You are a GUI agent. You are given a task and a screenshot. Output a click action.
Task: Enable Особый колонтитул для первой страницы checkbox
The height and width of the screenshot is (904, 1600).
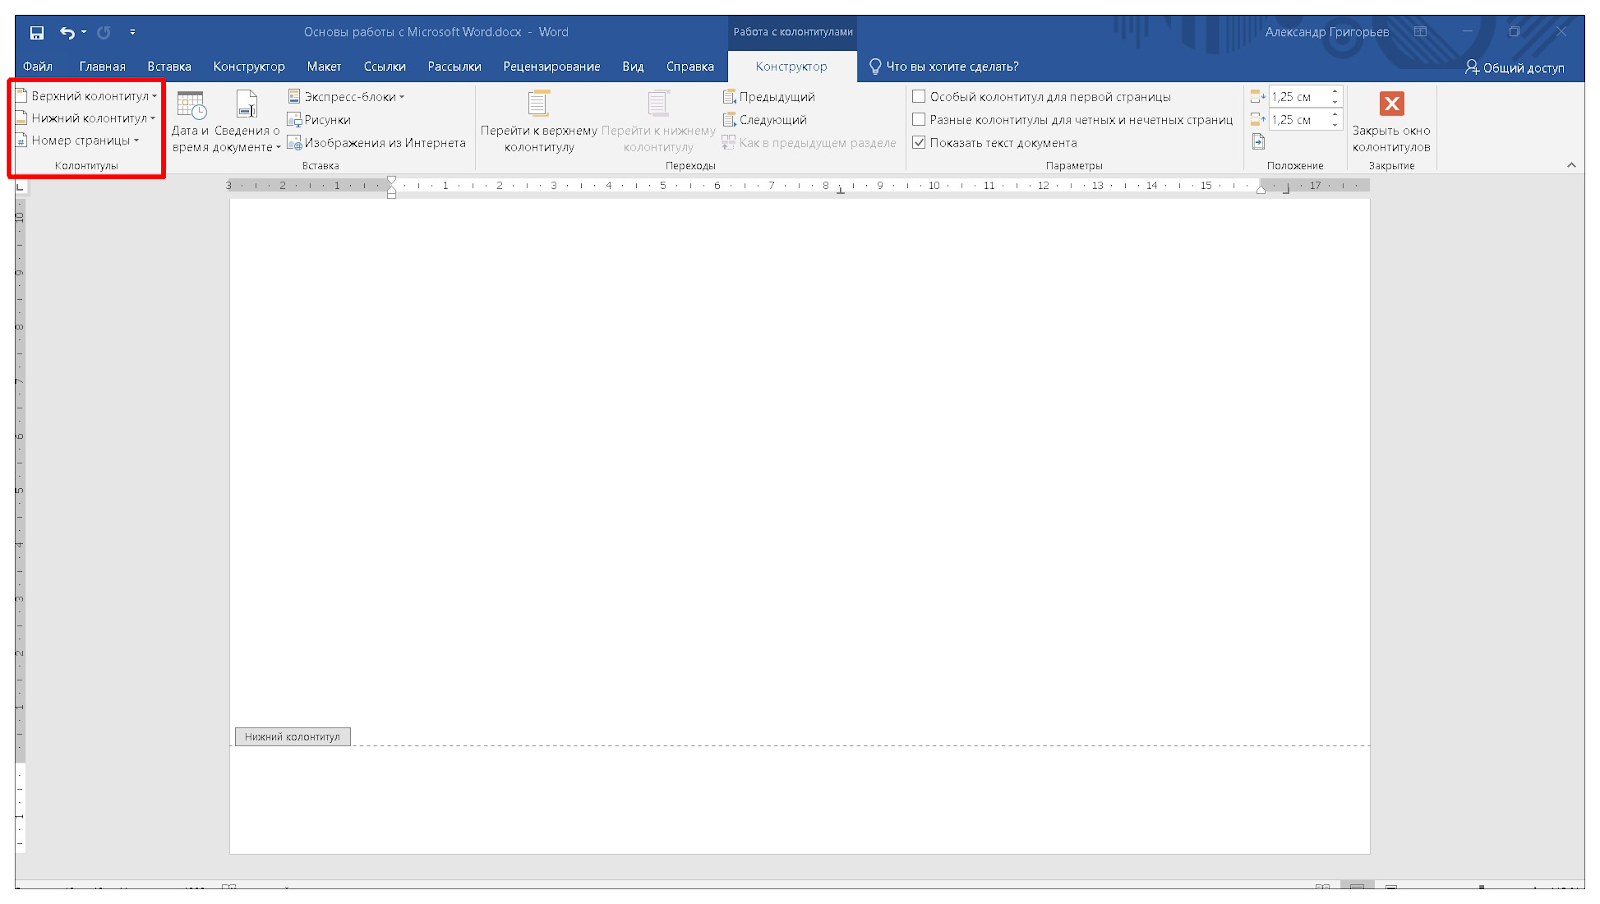[x=919, y=97]
